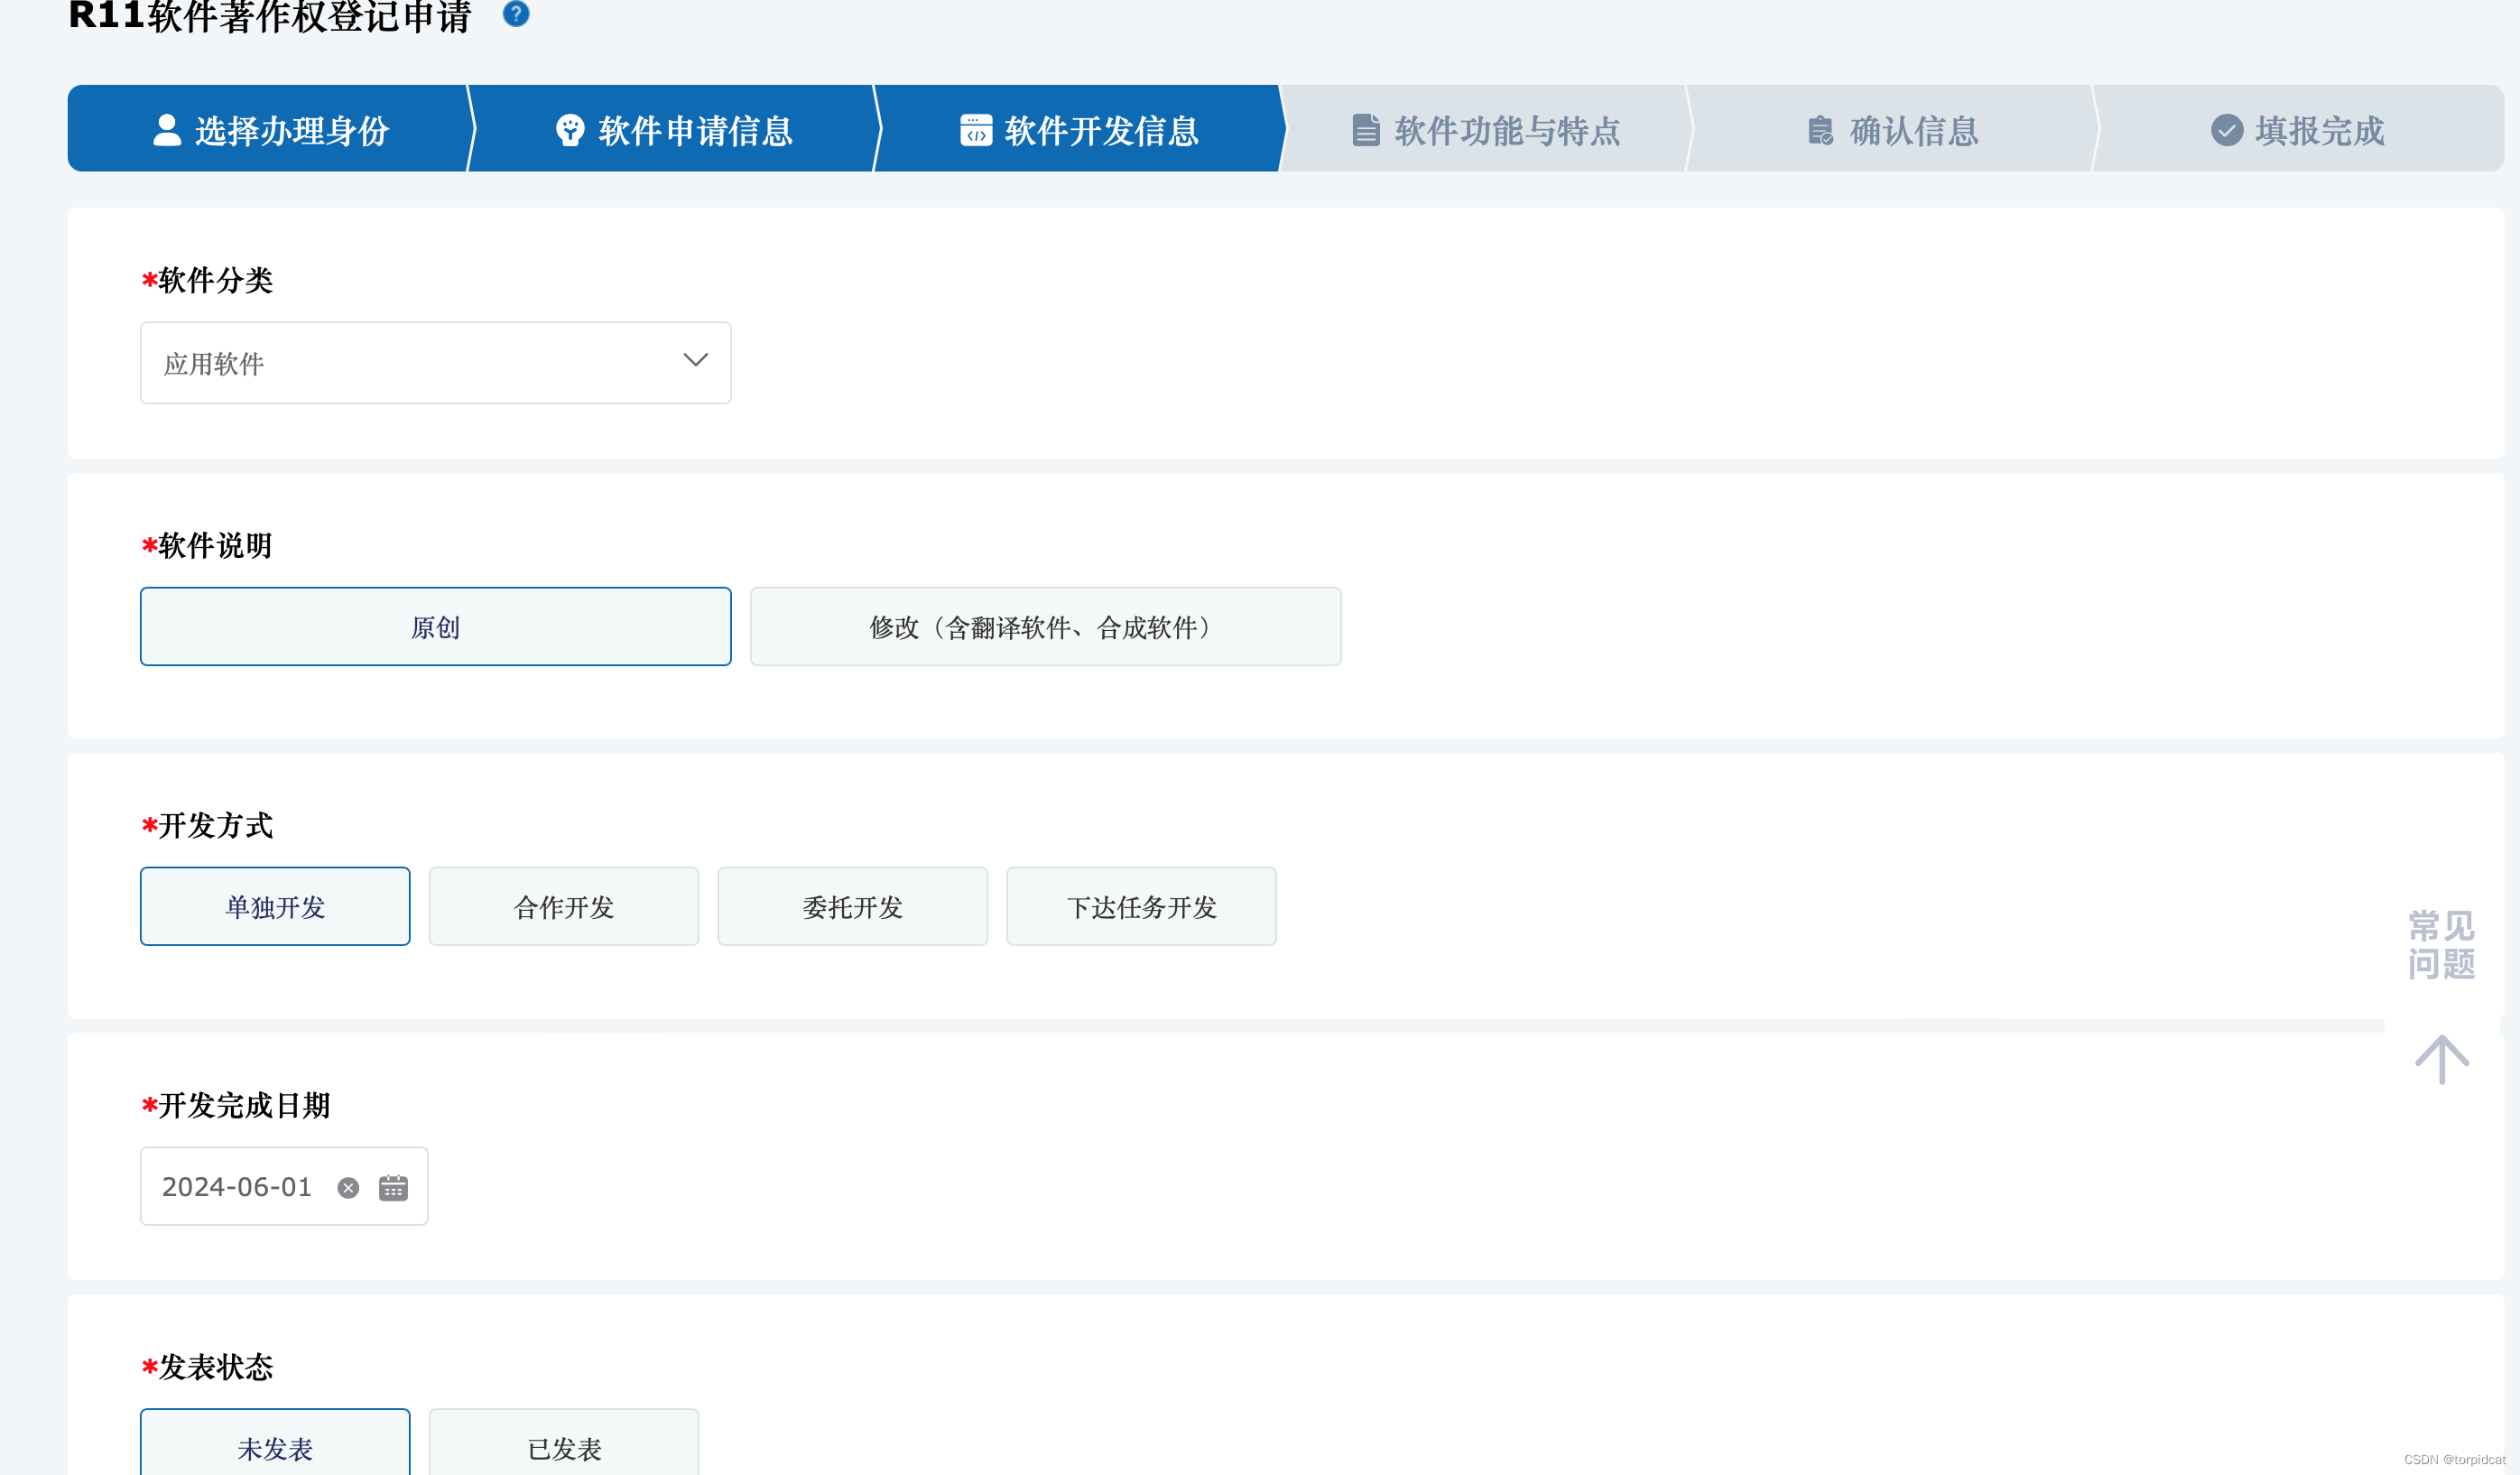Click the code window icon in 软件开发信息
This screenshot has width=2520, height=1475.
tap(976, 130)
